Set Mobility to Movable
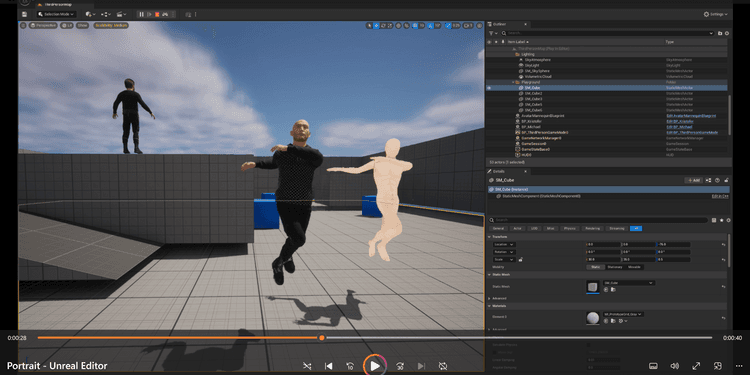The height and width of the screenshot is (375, 750). pyautogui.click(x=634, y=267)
